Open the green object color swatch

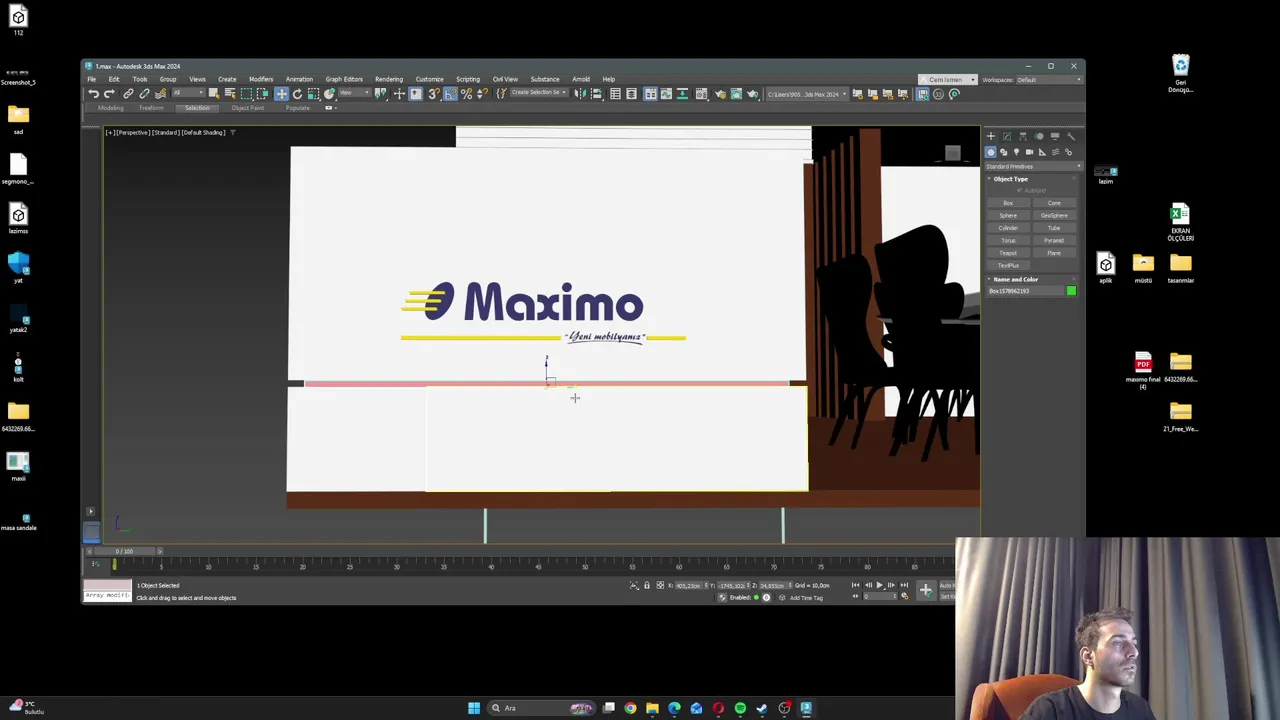pos(1071,291)
